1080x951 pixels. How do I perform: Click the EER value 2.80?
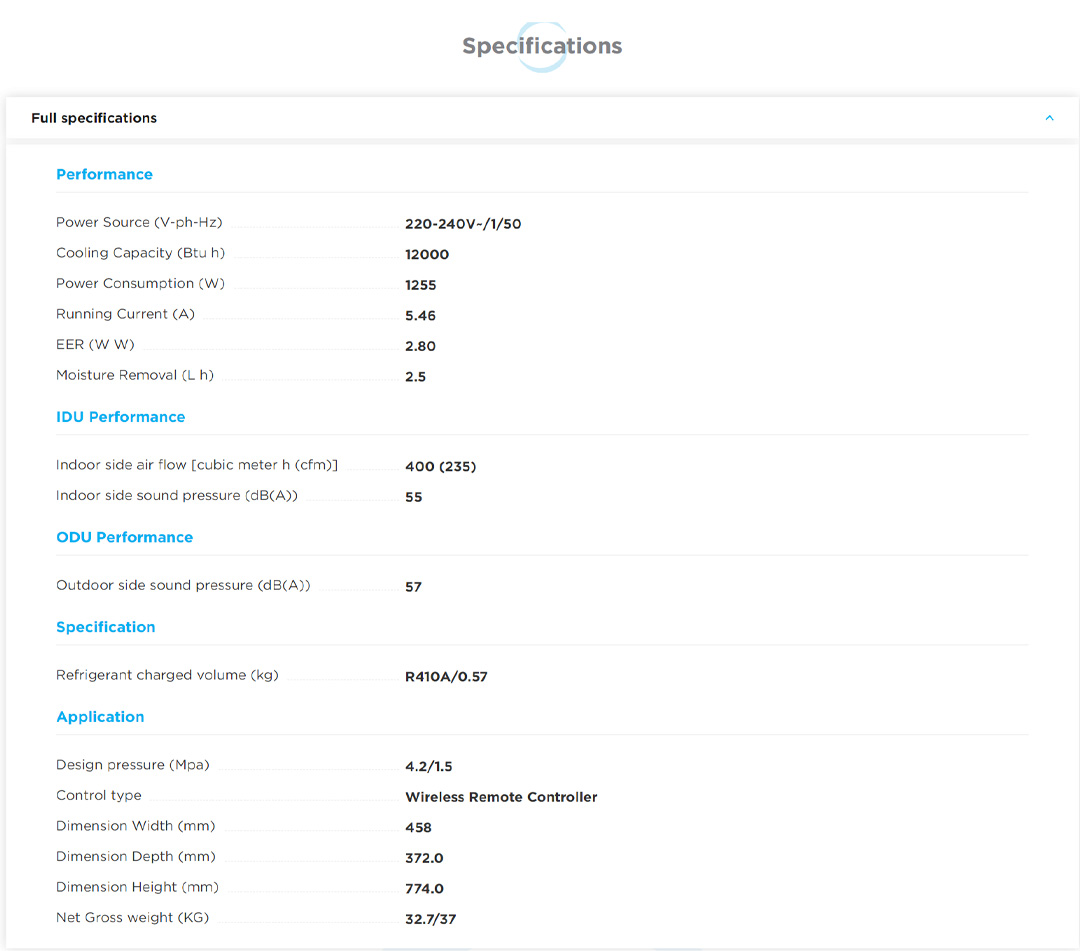click(420, 346)
